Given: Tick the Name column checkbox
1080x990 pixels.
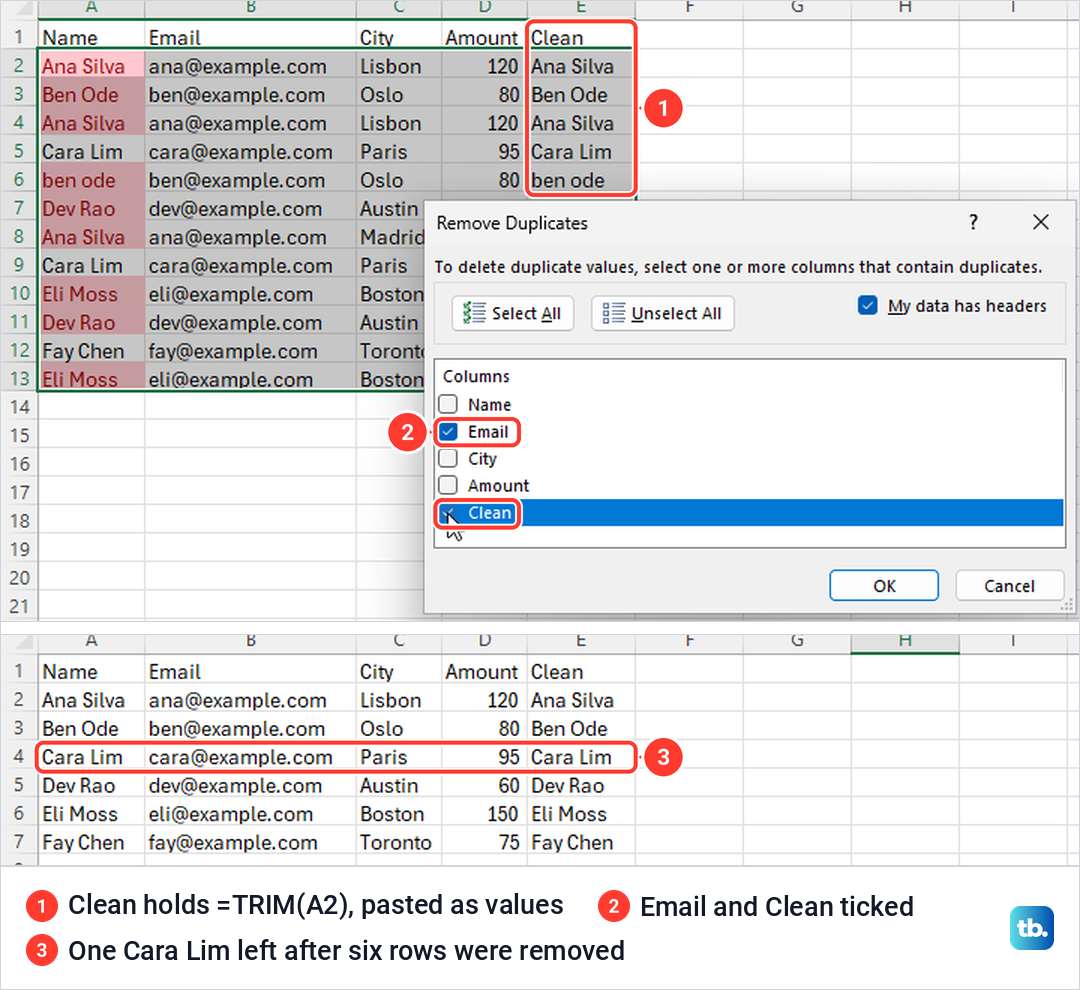Looking at the screenshot, I should (448, 404).
